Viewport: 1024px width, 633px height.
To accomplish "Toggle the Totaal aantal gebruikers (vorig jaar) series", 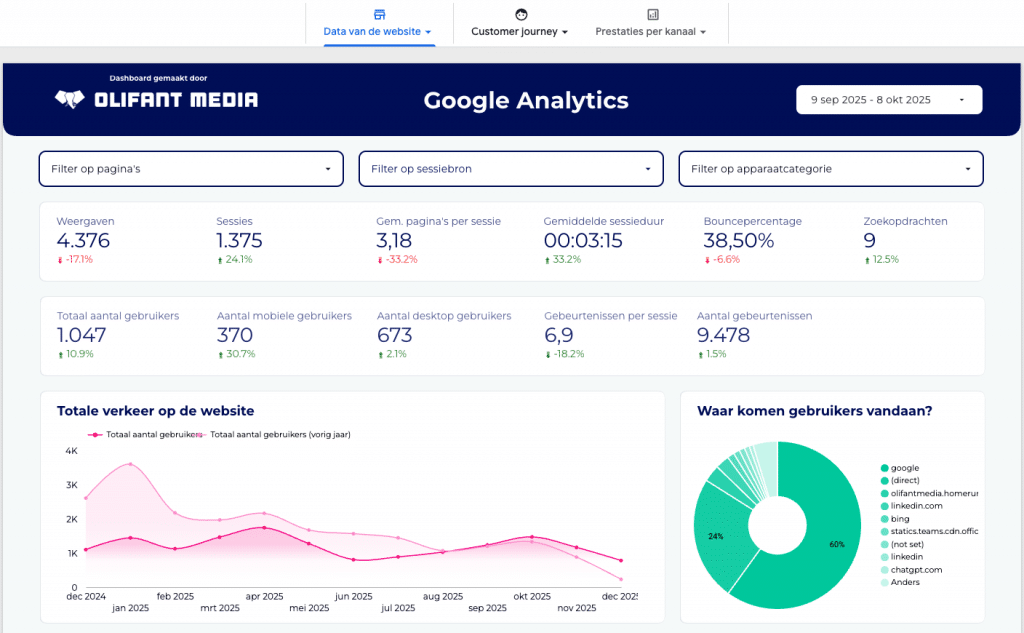I will (279, 435).
